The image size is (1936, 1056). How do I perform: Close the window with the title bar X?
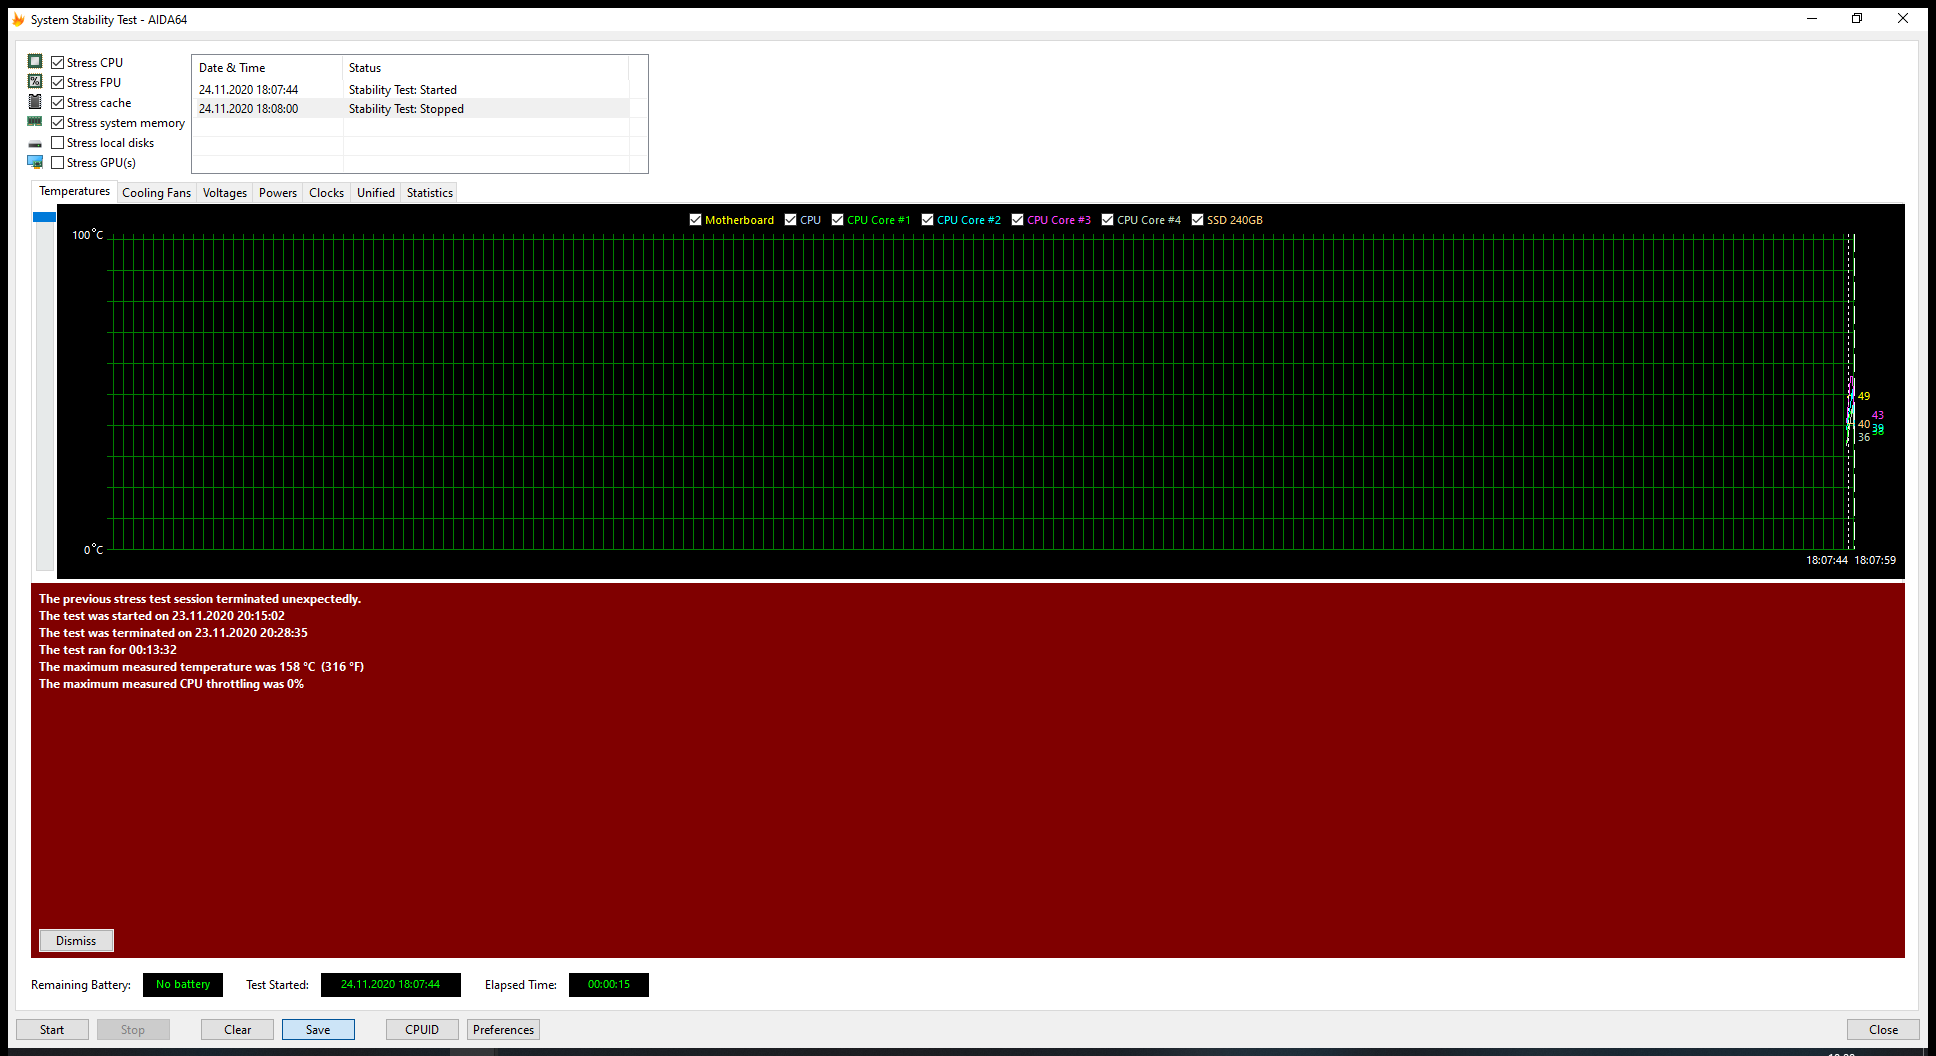(1903, 19)
